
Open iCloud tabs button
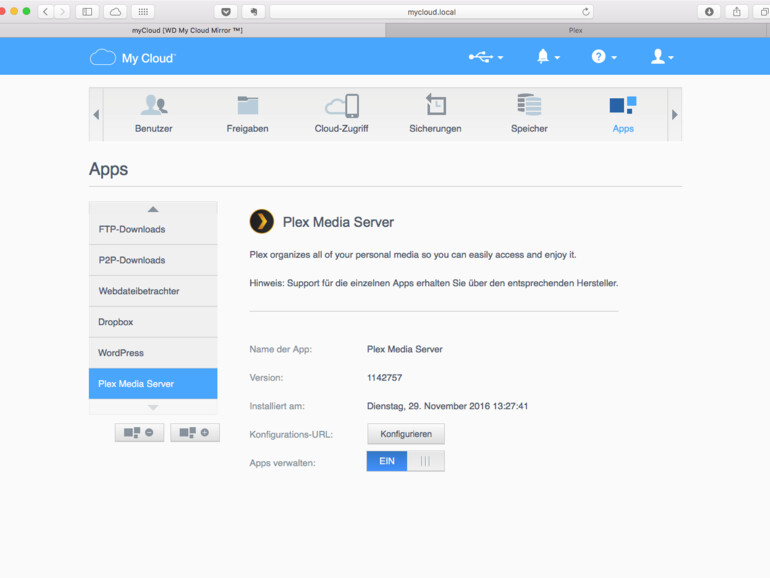click(115, 12)
